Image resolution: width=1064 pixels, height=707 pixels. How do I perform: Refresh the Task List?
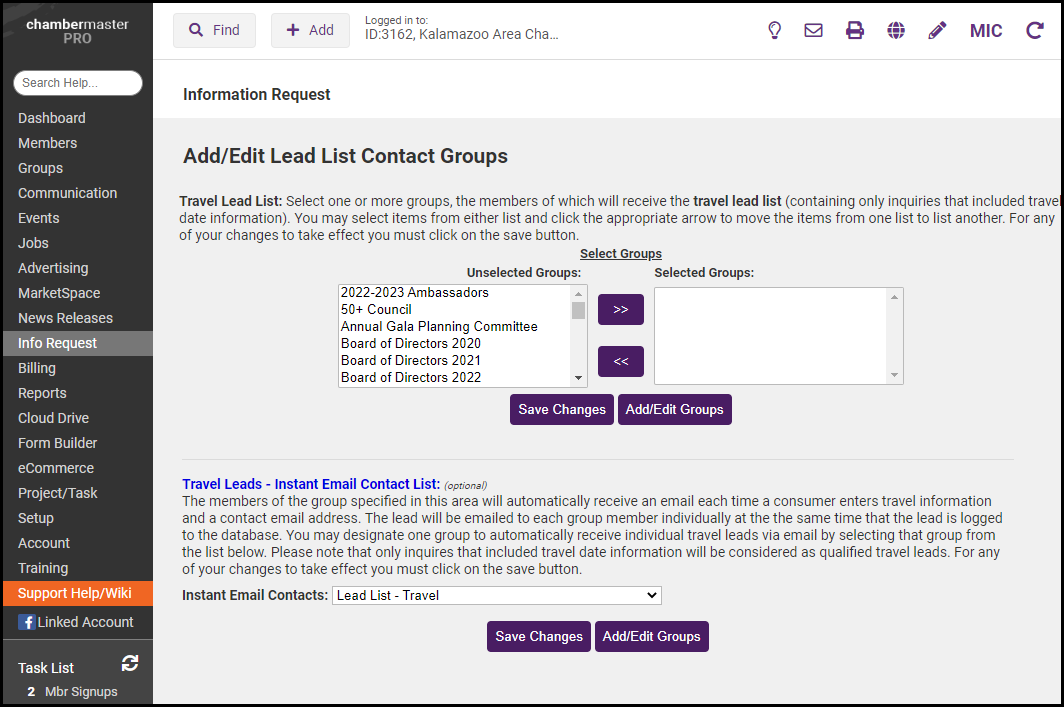pos(130,663)
